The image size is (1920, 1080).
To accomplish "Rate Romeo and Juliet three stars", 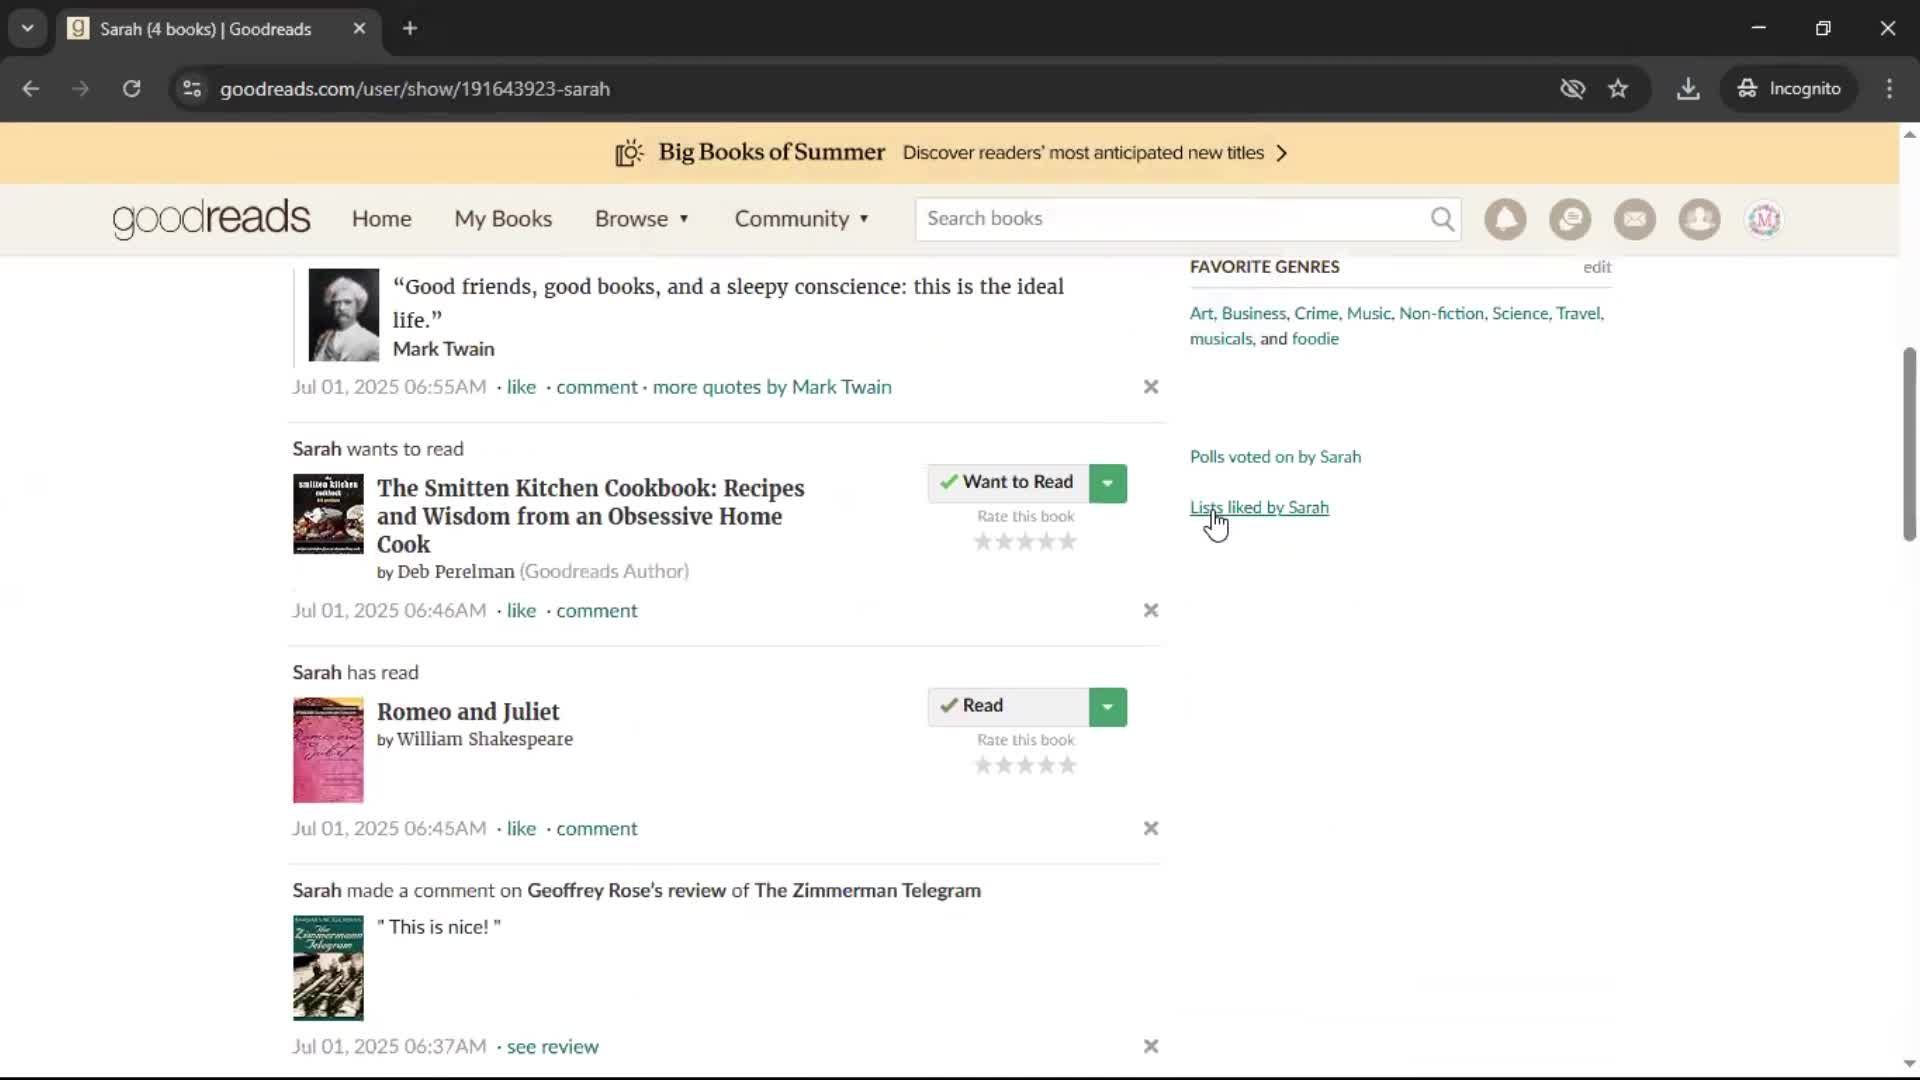I will click(1025, 766).
